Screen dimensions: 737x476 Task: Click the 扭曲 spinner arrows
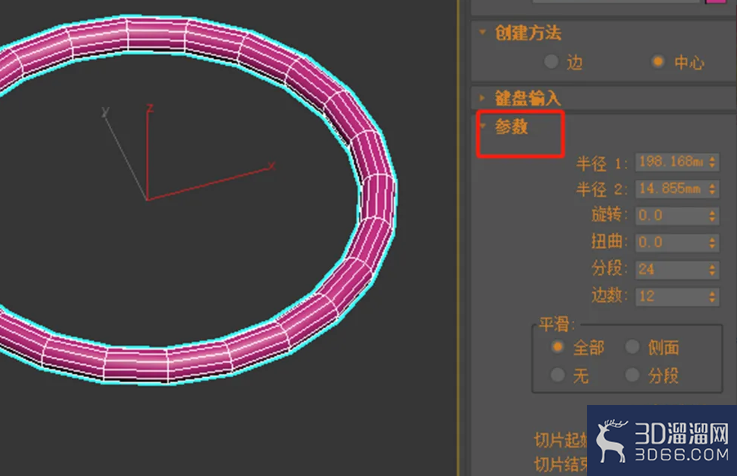click(713, 242)
